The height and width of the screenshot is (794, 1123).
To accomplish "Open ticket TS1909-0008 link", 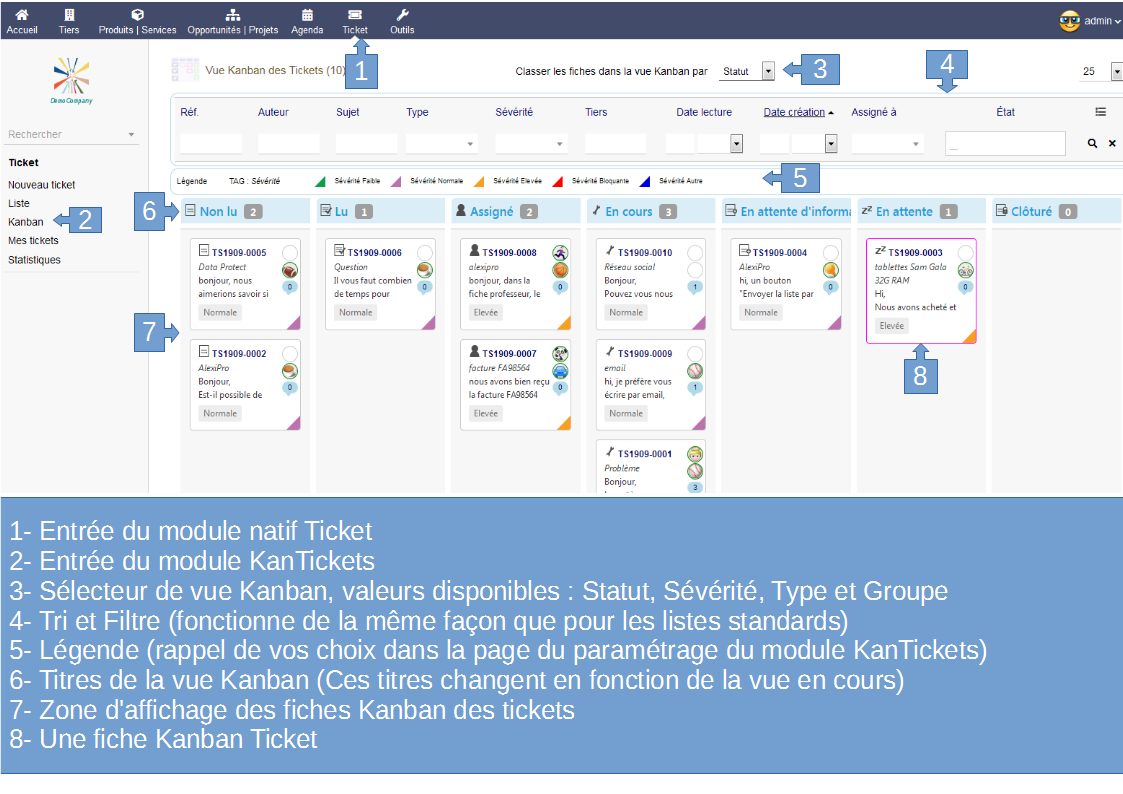I will (512, 253).
